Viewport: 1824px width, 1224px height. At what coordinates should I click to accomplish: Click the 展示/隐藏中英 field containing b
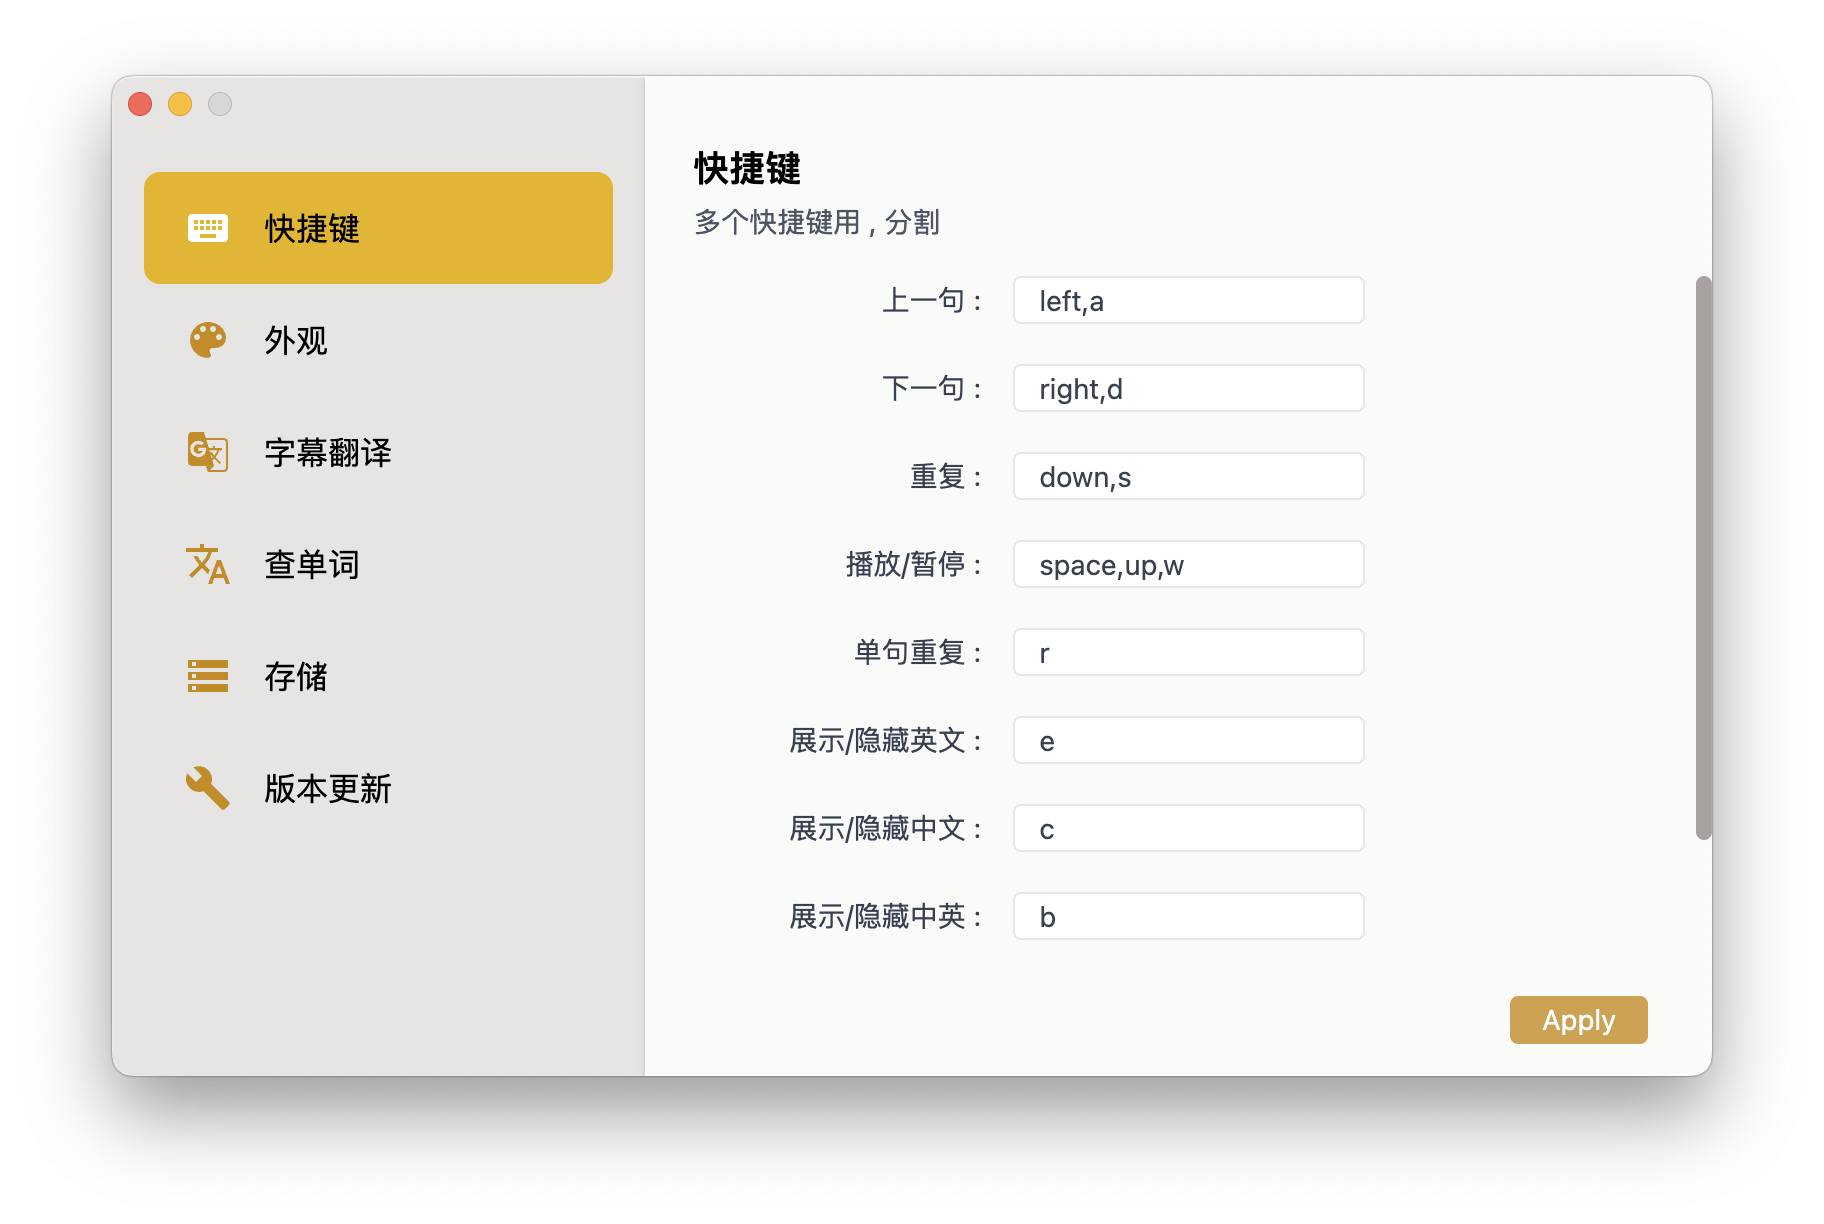click(1188, 917)
